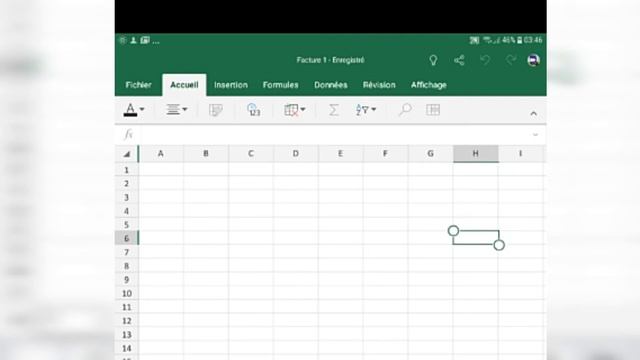Expand the sort and filter dropdown arrow

[x=374, y=109]
